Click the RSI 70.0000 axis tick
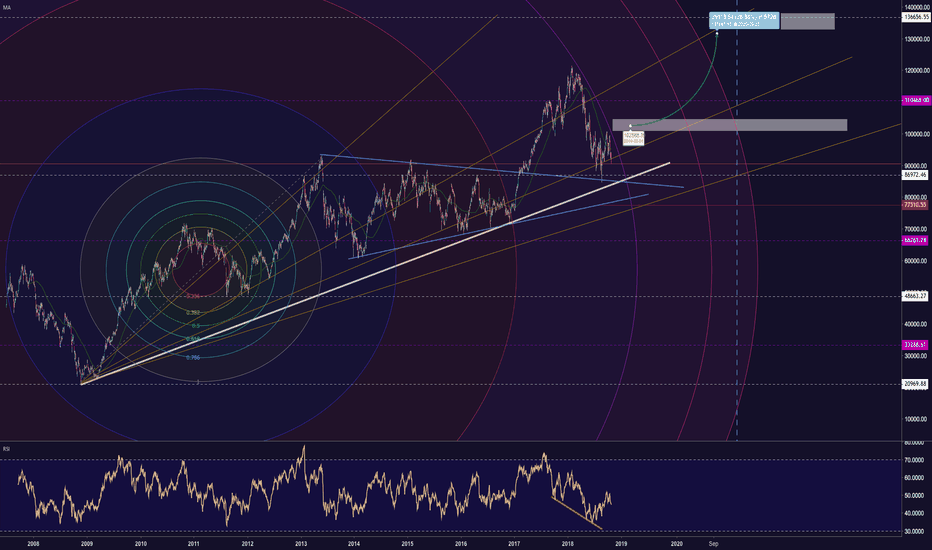 coord(914,460)
